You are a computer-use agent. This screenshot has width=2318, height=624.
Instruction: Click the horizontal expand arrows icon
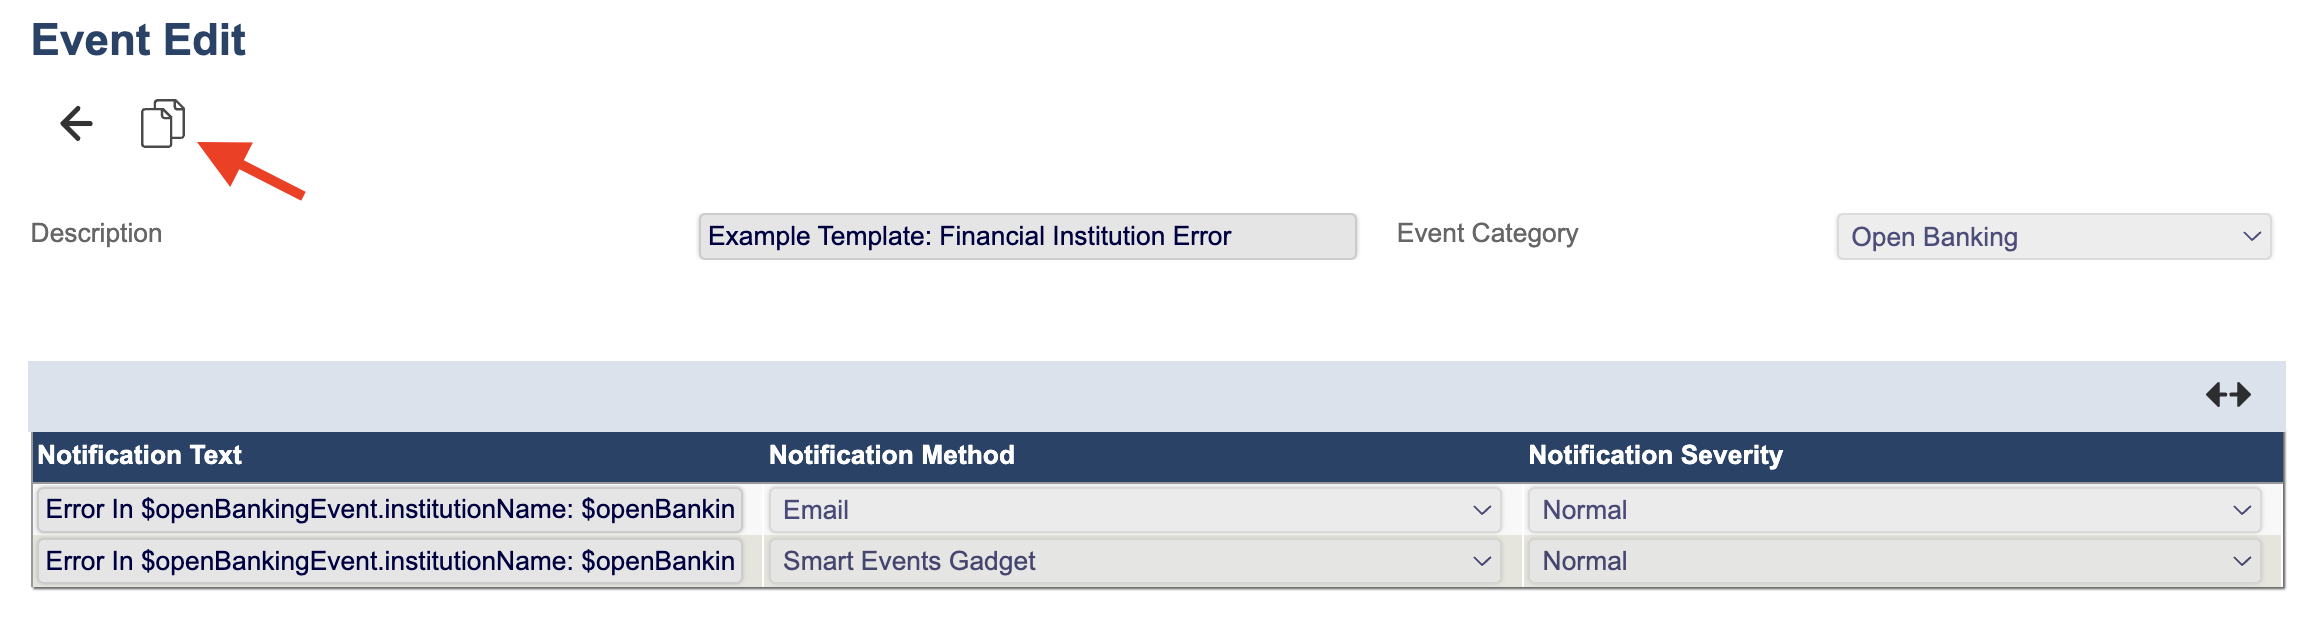click(x=2228, y=395)
